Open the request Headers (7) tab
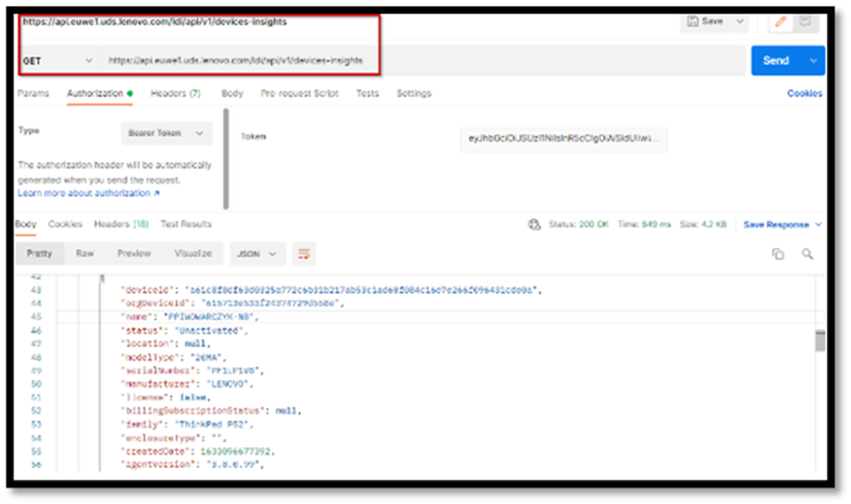Viewport: 851px width, 504px height. point(176,93)
